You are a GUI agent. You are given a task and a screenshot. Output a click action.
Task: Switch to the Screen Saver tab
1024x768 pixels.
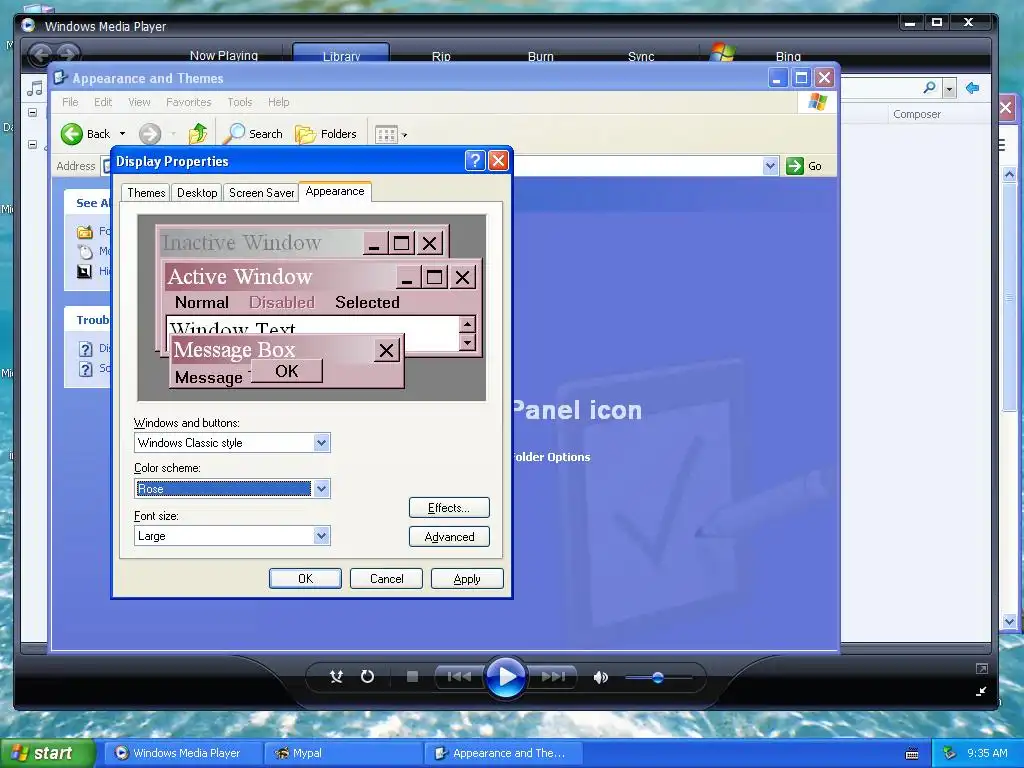(261, 193)
